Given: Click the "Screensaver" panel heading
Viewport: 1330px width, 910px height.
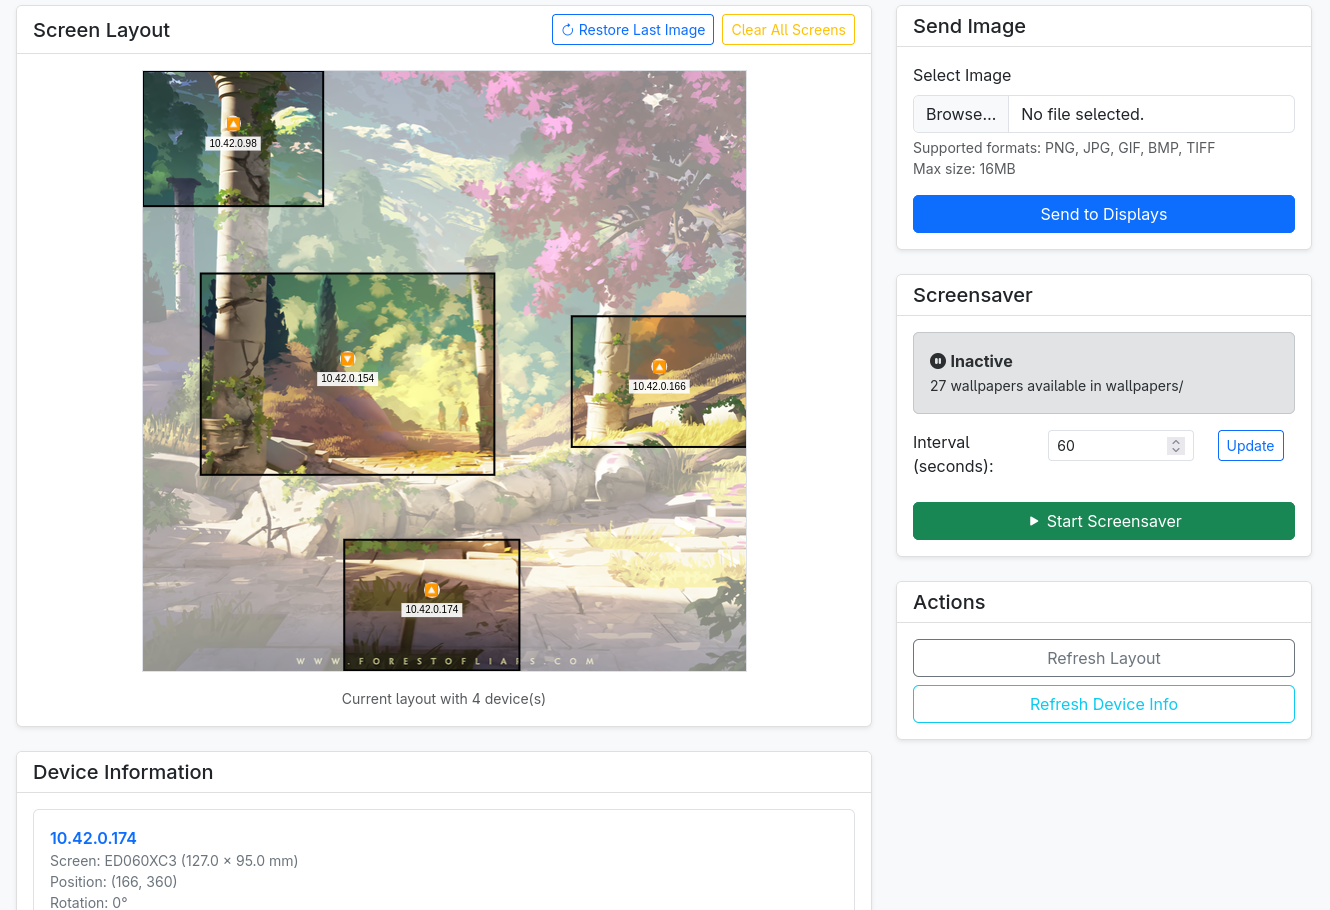Looking at the screenshot, I should tap(972, 295).
